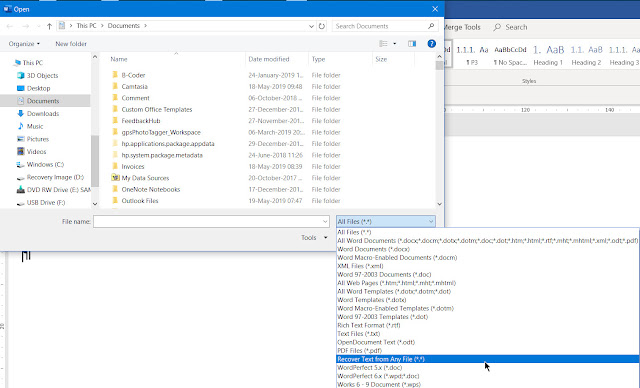Open view options dropdown arrow

point(394,44)
